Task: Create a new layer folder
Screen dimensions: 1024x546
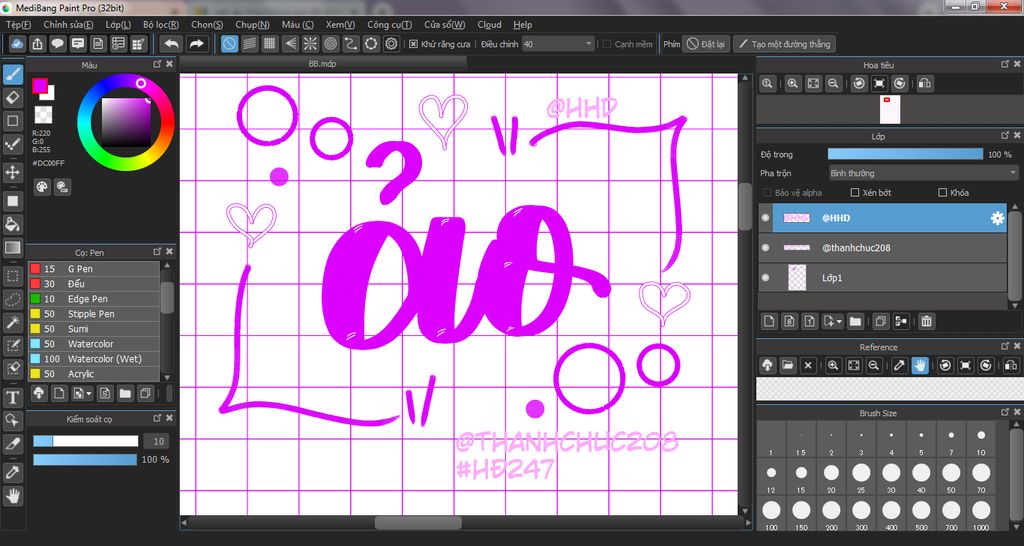Action: (855, 321)
